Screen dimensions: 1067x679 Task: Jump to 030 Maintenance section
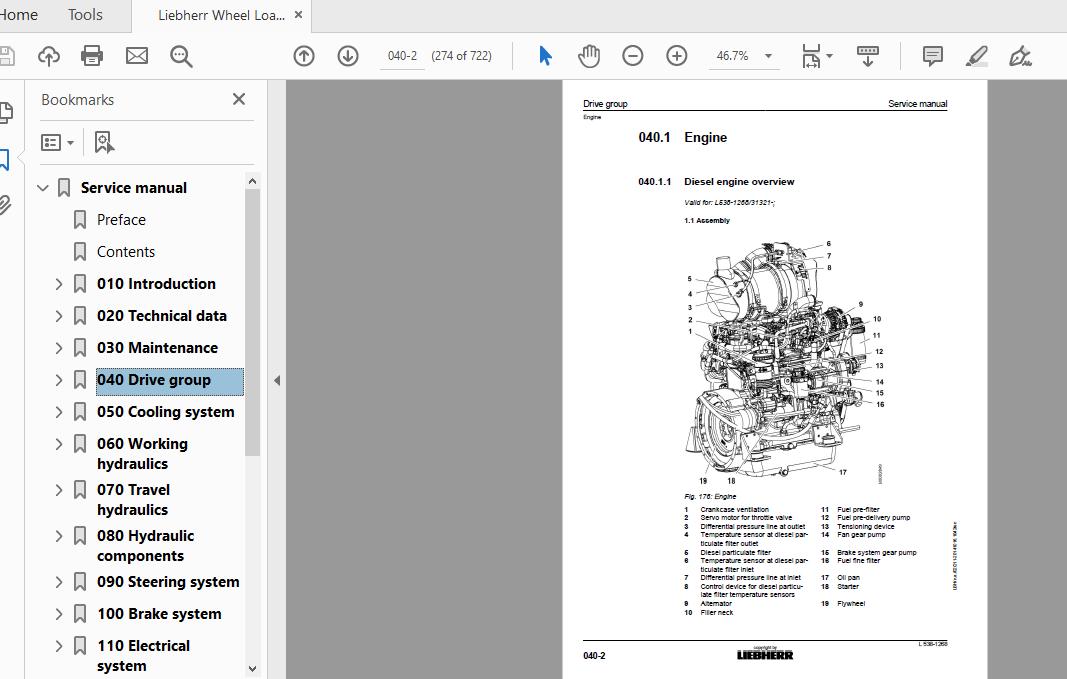tap(157, 348)
